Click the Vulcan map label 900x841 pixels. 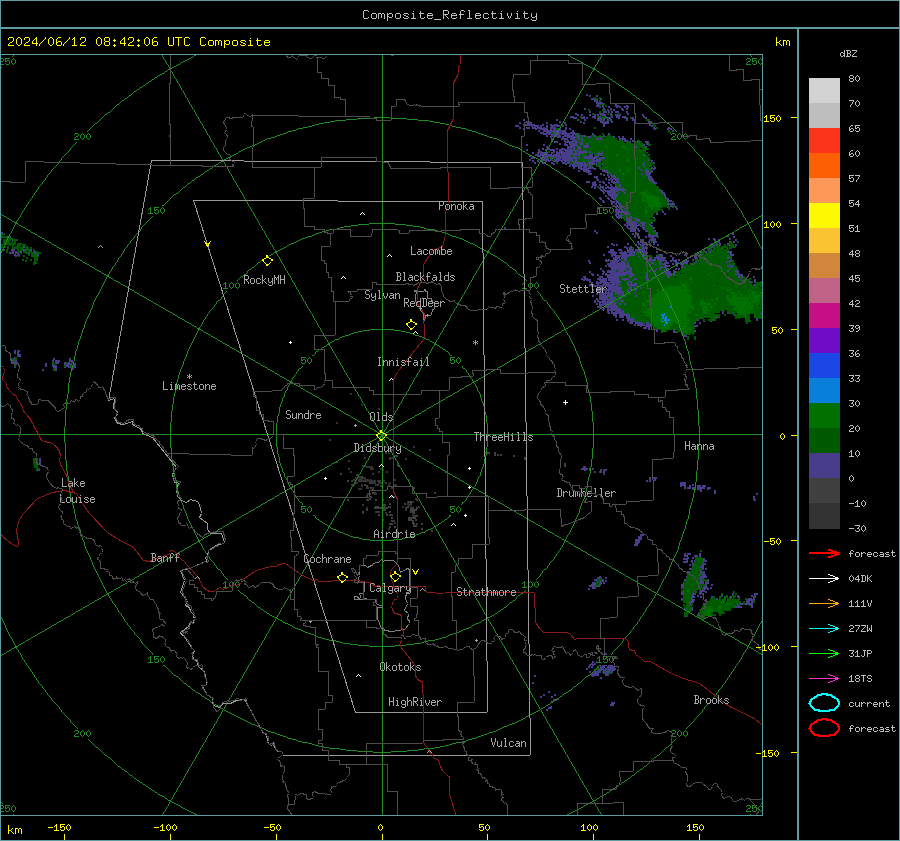[x=508, y=743]
